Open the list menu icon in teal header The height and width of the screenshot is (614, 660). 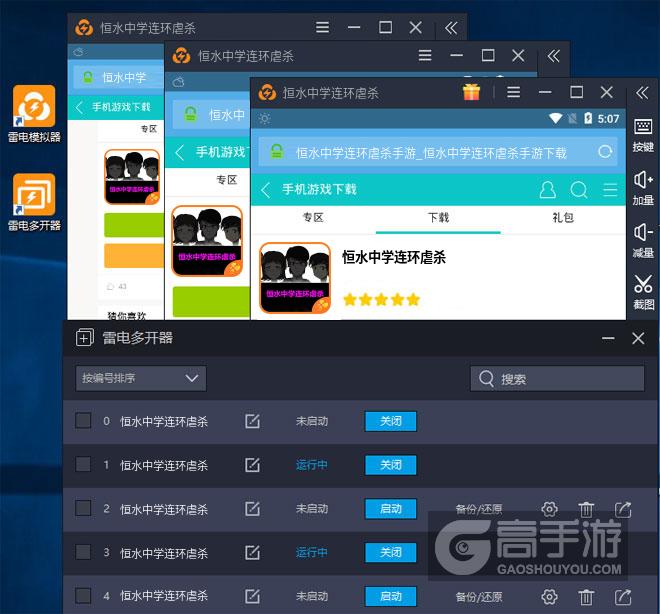[610, 190]
